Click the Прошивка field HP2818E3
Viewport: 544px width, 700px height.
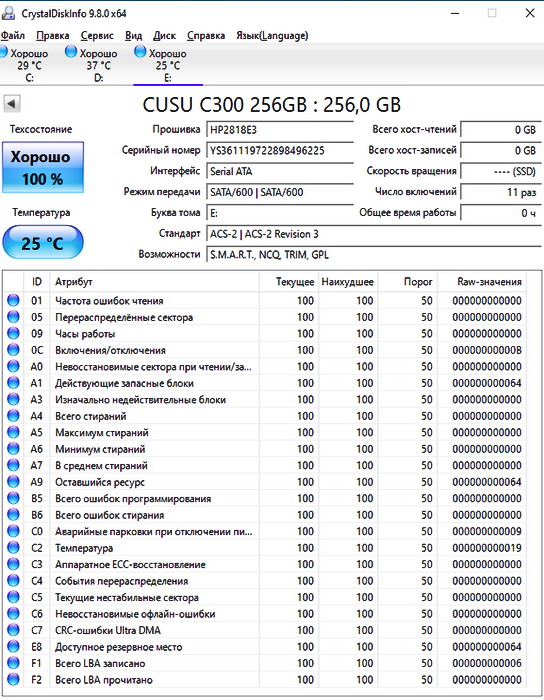click(x=280, y=130)
